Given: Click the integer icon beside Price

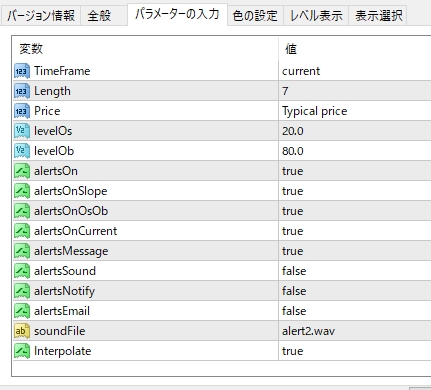Looking at the screenshot, I should (x=22, y=111).
